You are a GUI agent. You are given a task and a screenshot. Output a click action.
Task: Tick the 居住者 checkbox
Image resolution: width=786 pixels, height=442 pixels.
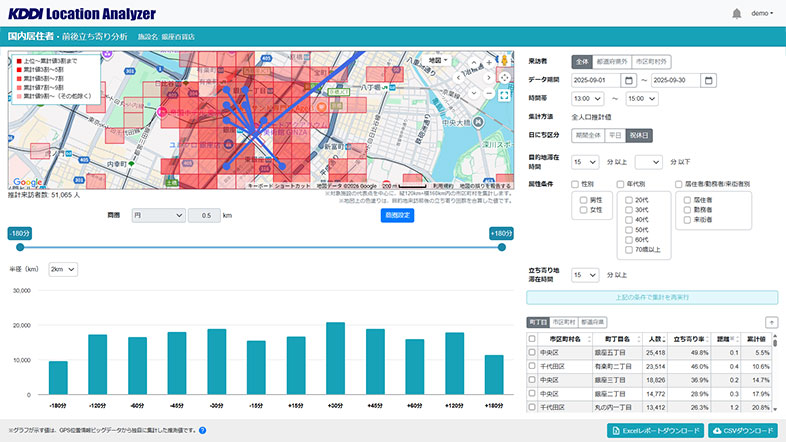pyautogui.click(x=686, y=200)
